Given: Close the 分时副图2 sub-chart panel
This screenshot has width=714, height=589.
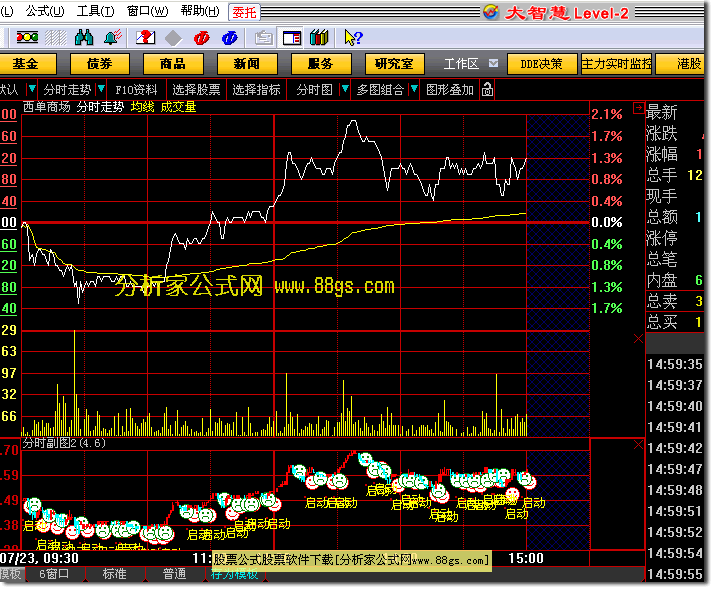Looking at the screenshot, I should tap(638, 445).
